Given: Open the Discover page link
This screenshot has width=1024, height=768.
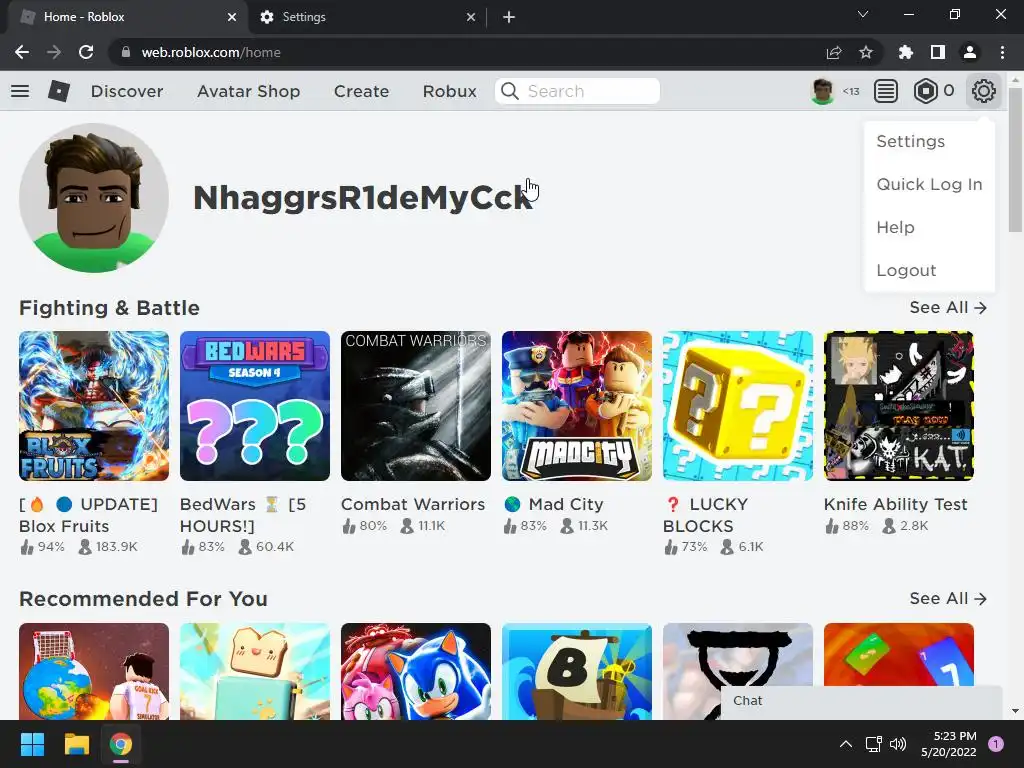Looking at the screenshot, I should tap(127, 91).
